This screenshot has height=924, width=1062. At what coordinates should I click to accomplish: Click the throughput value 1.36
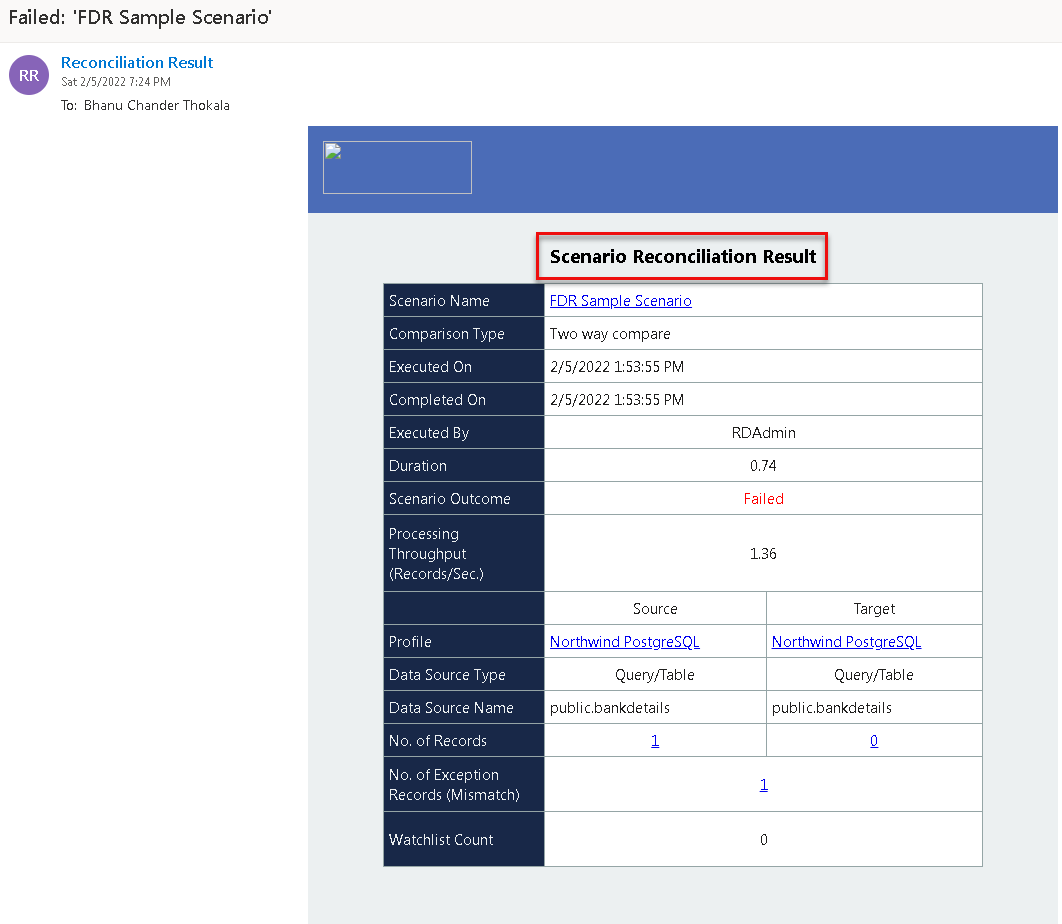pyautogui.click(x=763, y=553)
